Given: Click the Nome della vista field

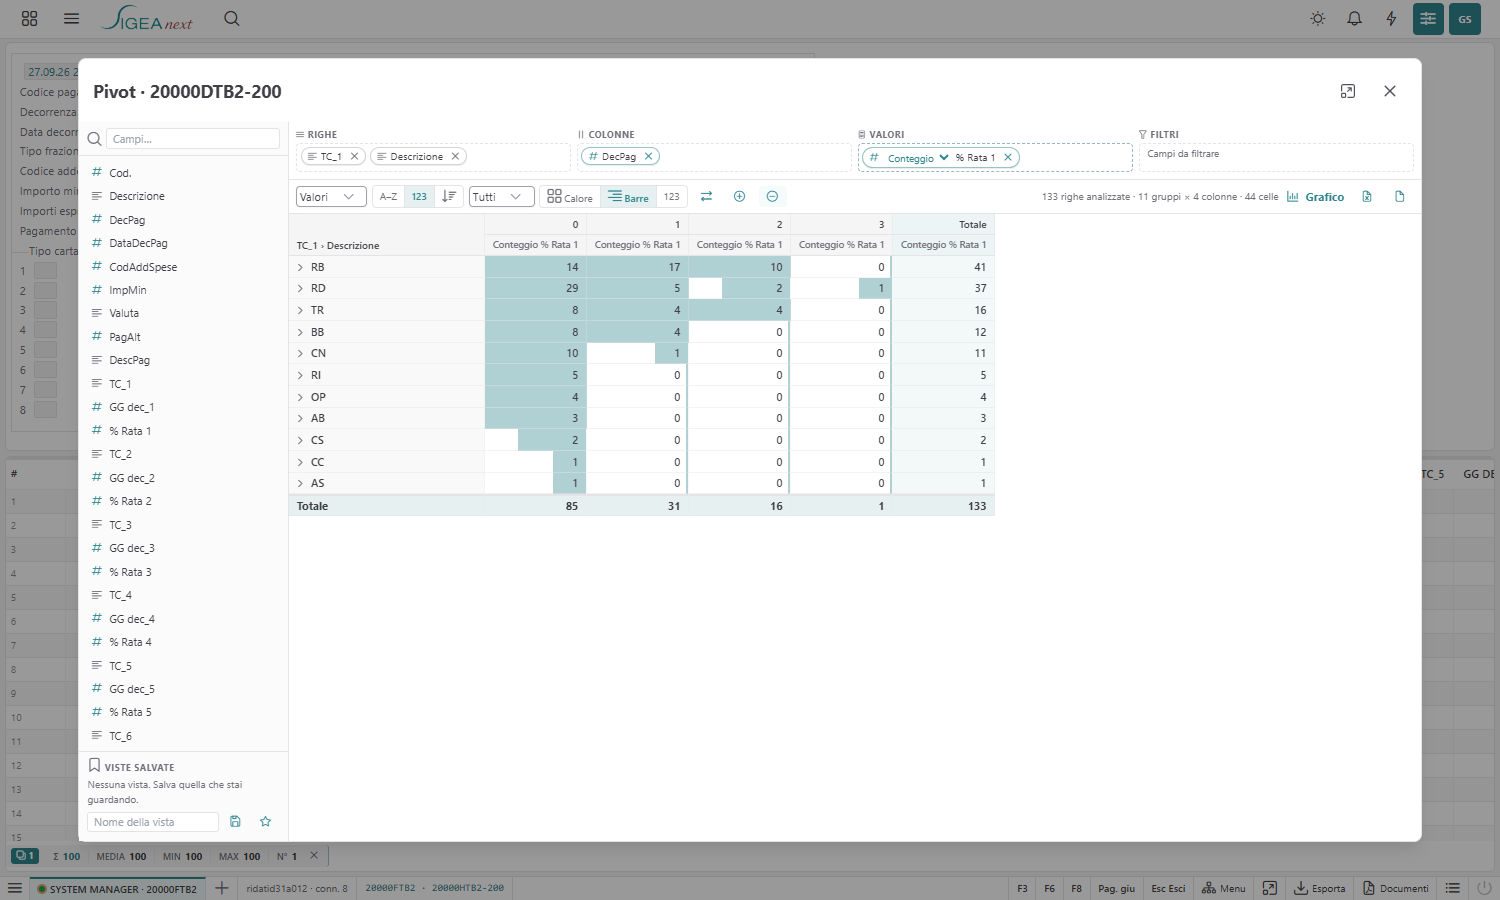Looking at the screenshot, I should [152, 822].
